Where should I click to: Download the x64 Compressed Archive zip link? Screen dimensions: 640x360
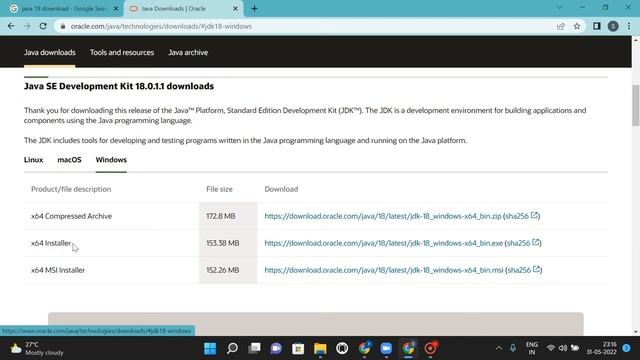coord(383,216)
